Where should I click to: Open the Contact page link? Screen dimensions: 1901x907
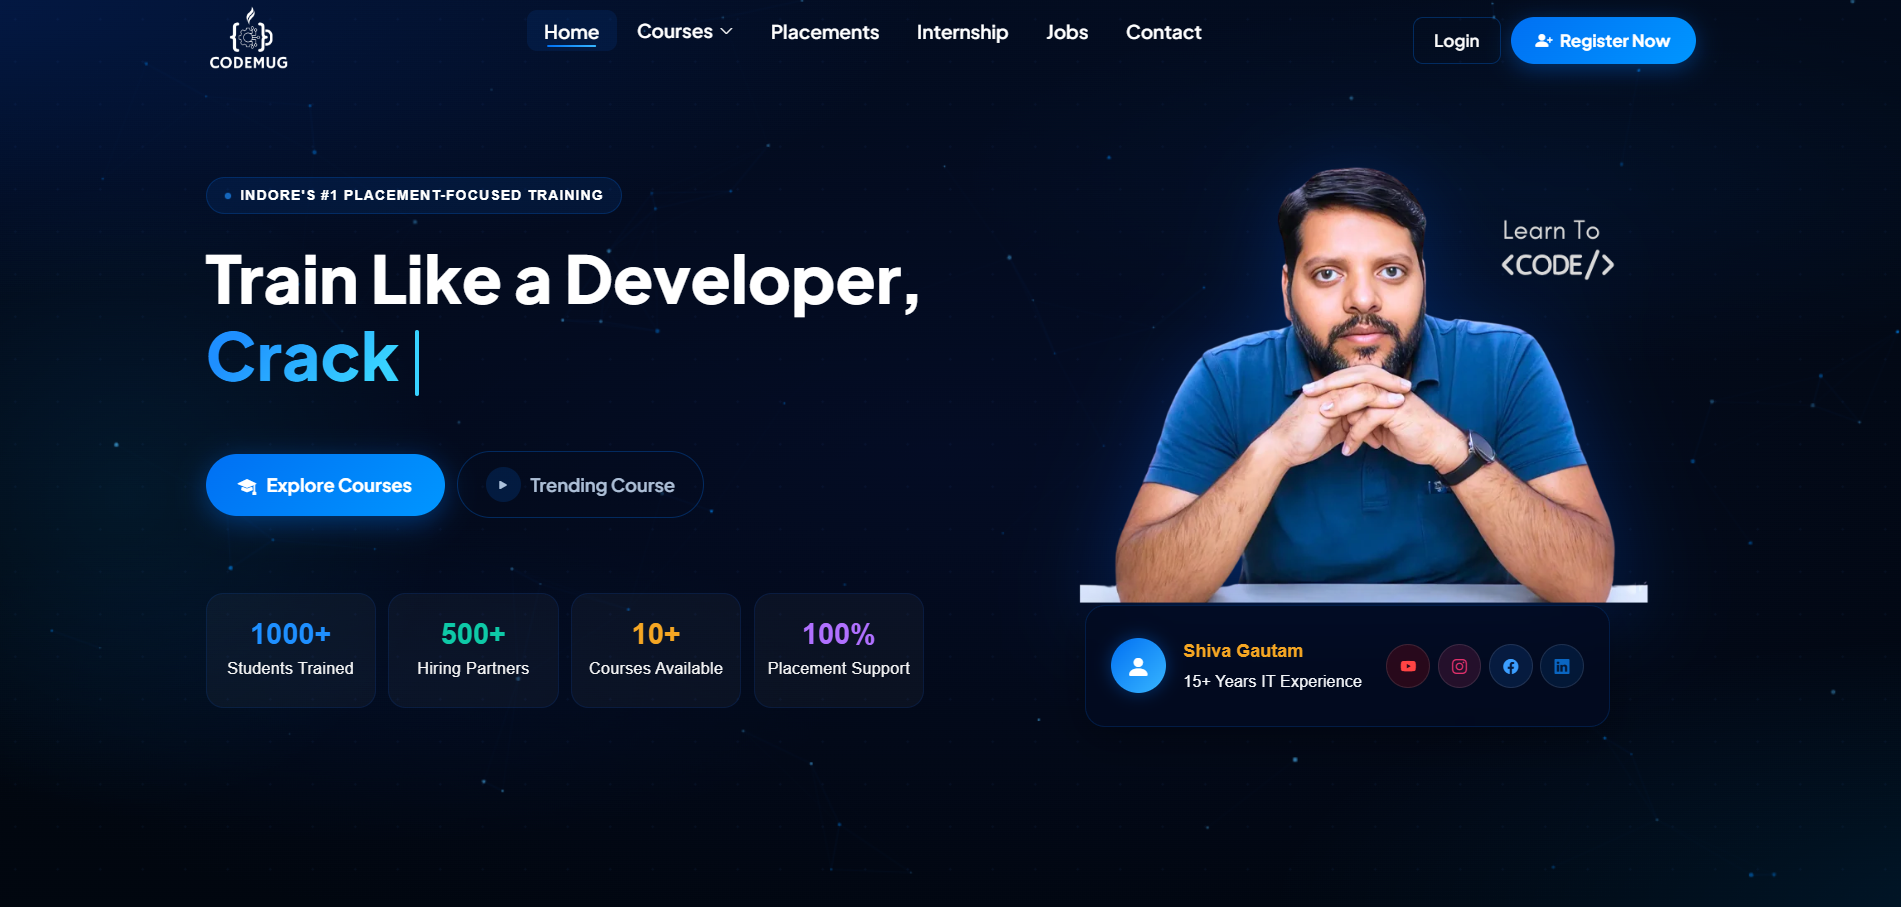point(1163,32)
